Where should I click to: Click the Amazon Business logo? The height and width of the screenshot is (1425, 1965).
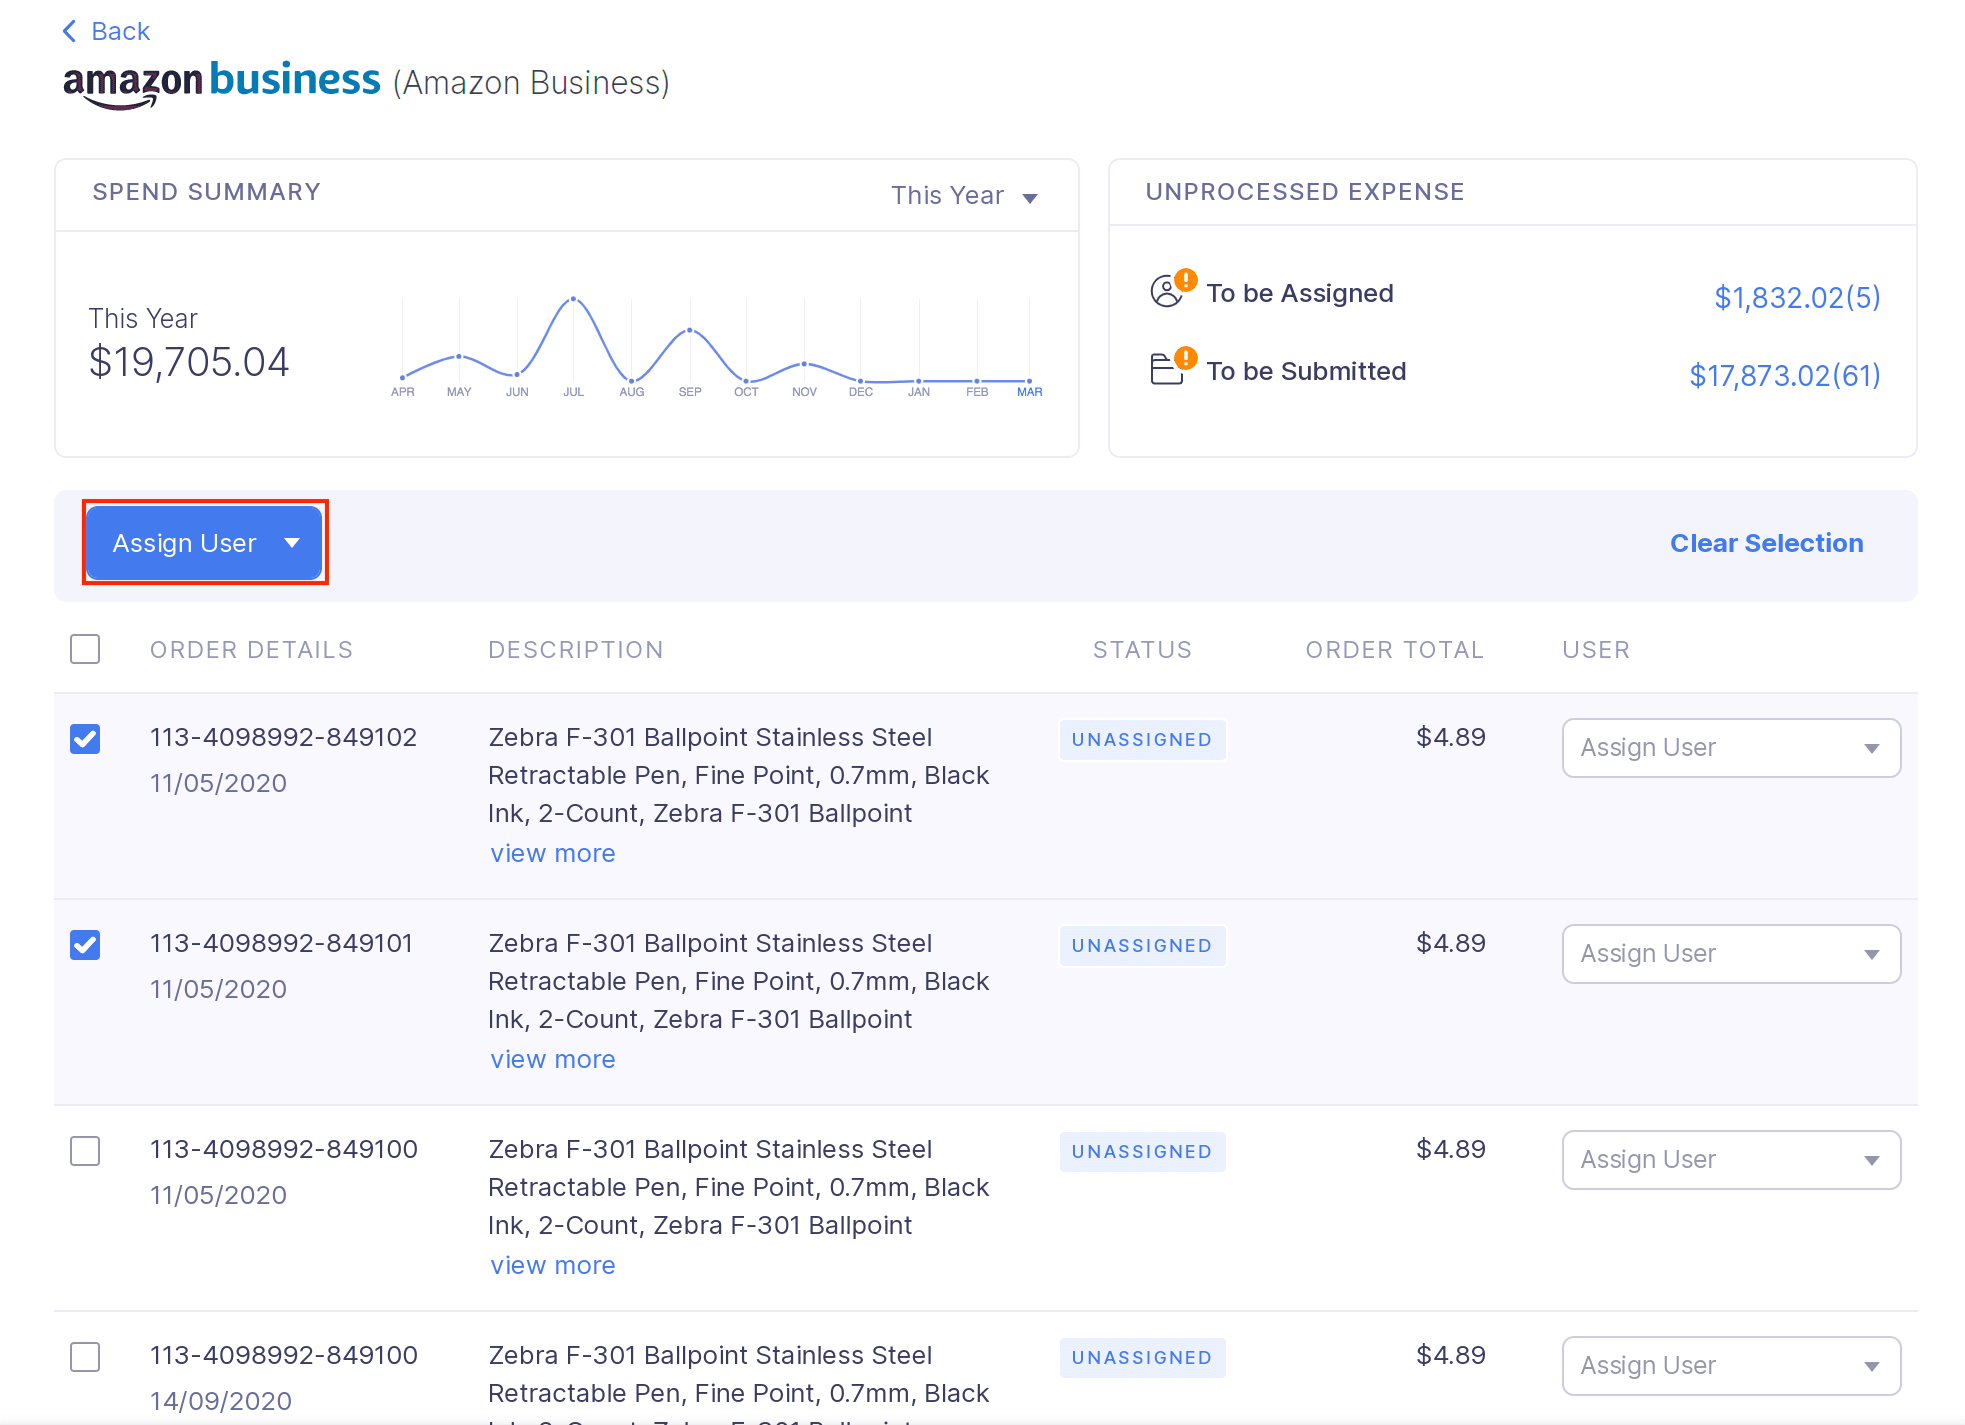click(x=221, y=83)
